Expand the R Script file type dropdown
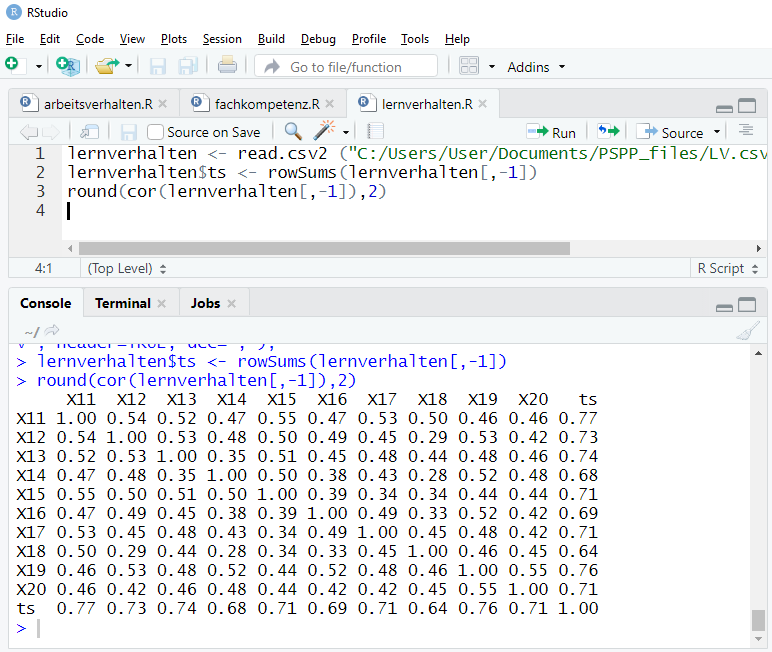The height and width of the screenshot is (652, 772). (x=727, y=268)
